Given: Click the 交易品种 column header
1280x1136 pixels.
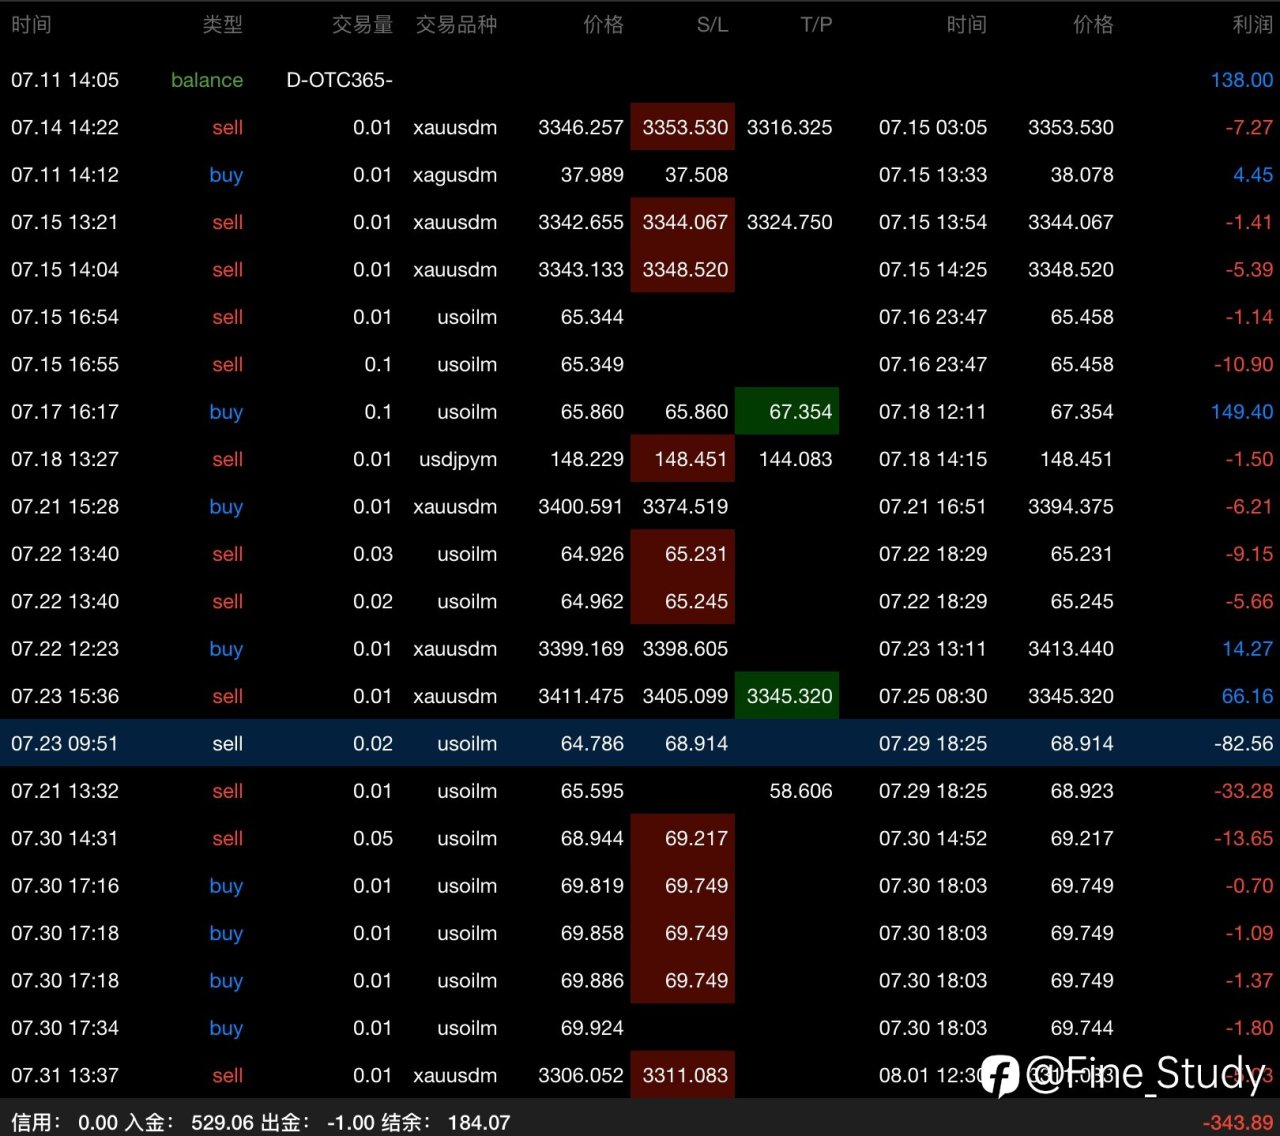Looking at the screenshot, I should click(x=456, y=24).
